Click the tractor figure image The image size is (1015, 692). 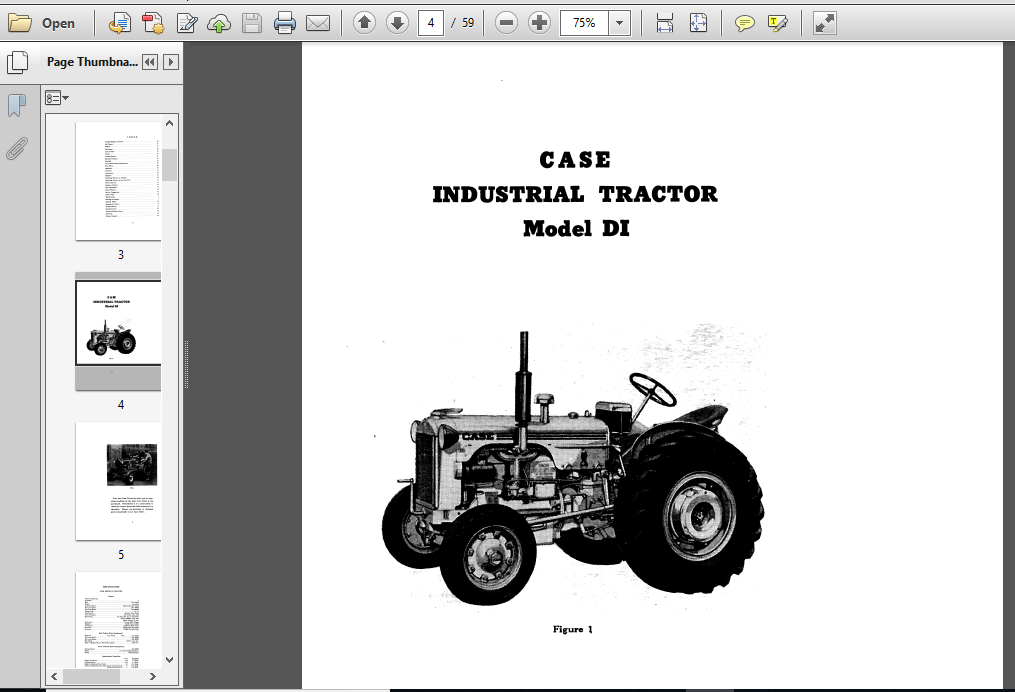(x=572, y=469)
